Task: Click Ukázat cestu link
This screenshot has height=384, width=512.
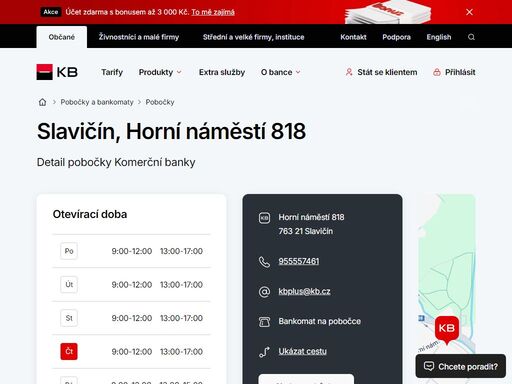Action: click(x=302, y=351)
